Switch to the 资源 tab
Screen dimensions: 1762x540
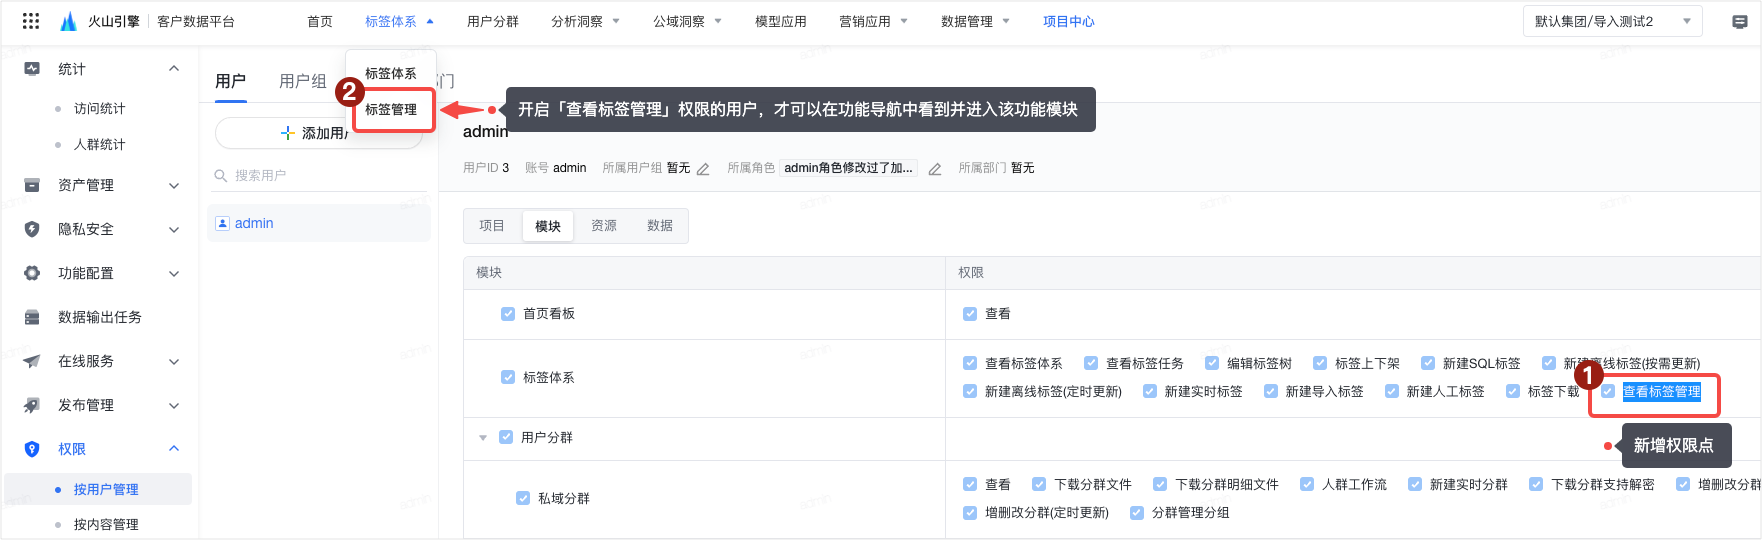coord(603,226)
